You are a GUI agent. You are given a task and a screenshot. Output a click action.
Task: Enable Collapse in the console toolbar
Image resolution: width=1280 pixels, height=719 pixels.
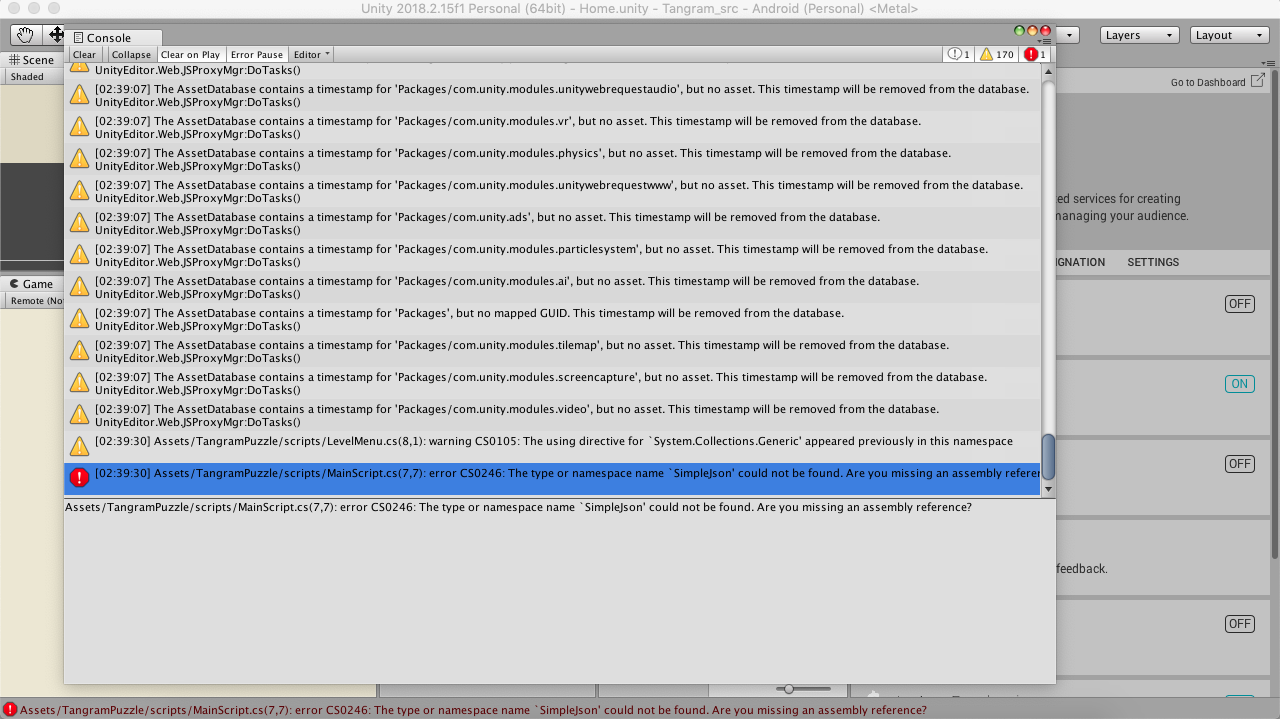tap(131, 55)
